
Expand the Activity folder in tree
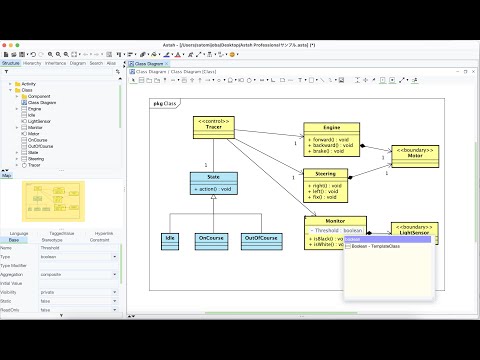coord(10,84)
